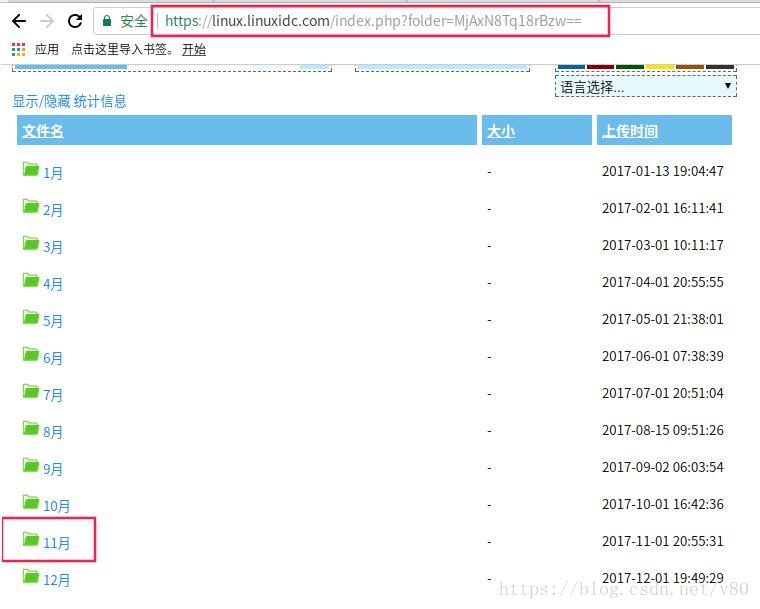760x609 pixels.
Task: Click timestamp 2017-04-01 20:55:55
Action: [x=663, y=282]
